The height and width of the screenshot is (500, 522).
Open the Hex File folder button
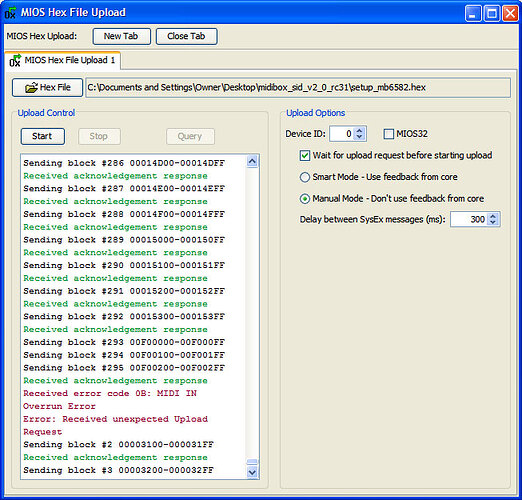(47, 88)
